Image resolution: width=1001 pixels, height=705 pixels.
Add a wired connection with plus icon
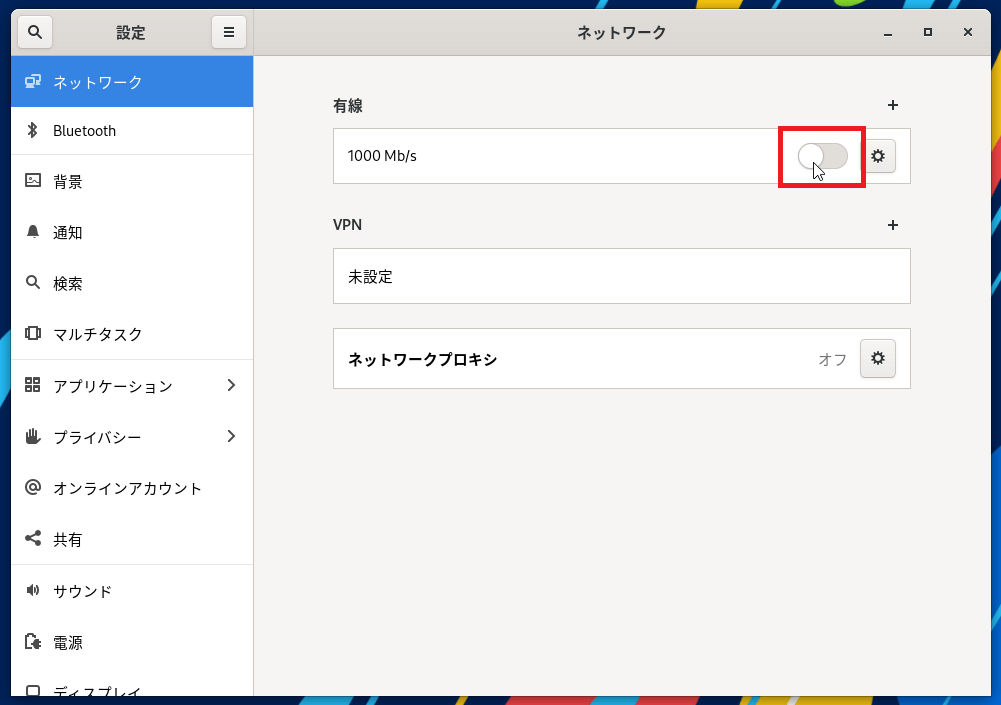(x=893, y=105)
